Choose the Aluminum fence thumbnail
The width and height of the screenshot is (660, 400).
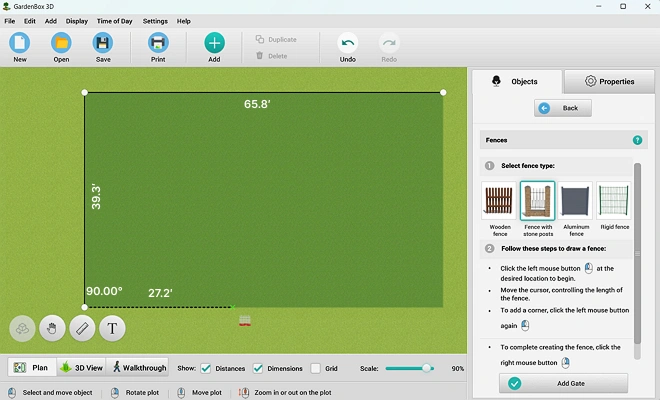(x=575, y=200)
